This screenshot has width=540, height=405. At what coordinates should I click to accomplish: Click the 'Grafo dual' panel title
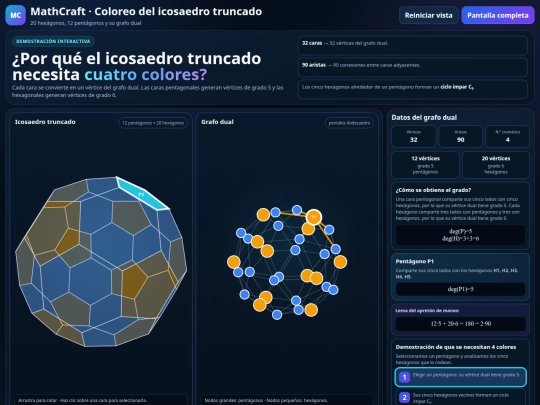217,122
